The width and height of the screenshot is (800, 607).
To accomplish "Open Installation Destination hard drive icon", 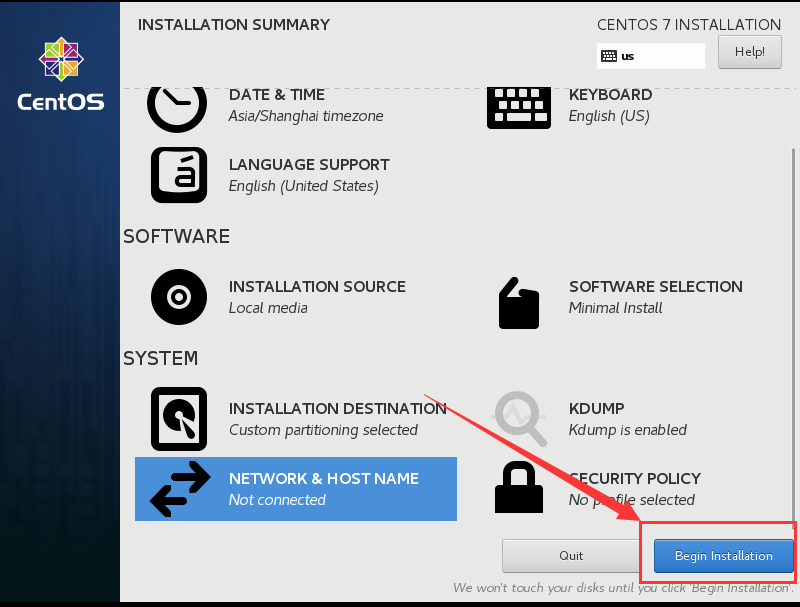I will tap(179, 419).
